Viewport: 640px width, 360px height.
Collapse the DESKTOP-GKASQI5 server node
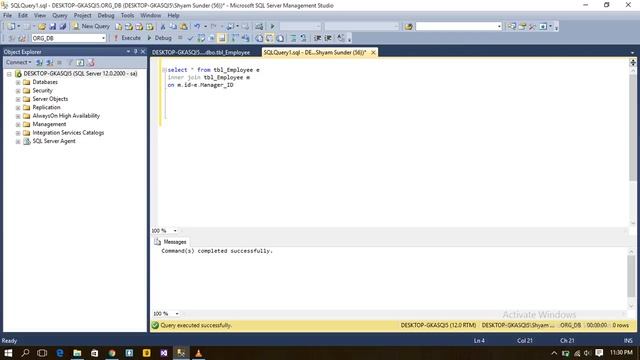(x=9, y=74)
